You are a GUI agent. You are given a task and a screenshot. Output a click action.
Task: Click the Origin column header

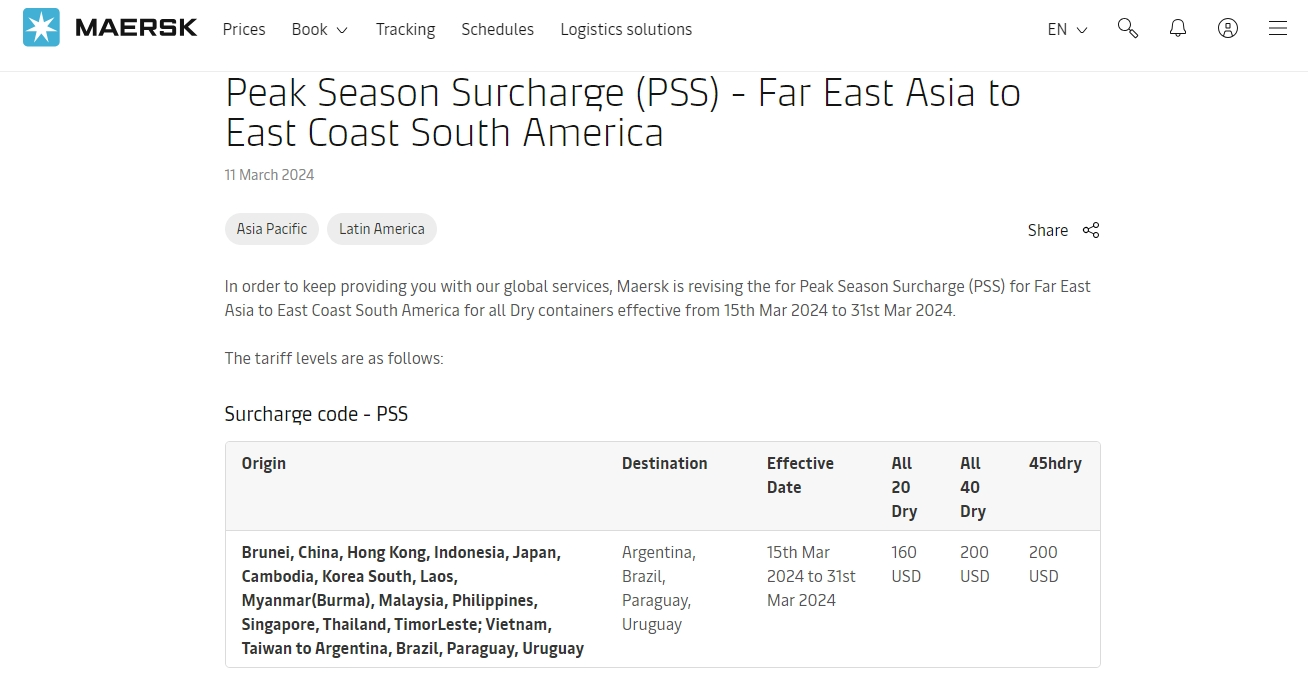point(264,463)
